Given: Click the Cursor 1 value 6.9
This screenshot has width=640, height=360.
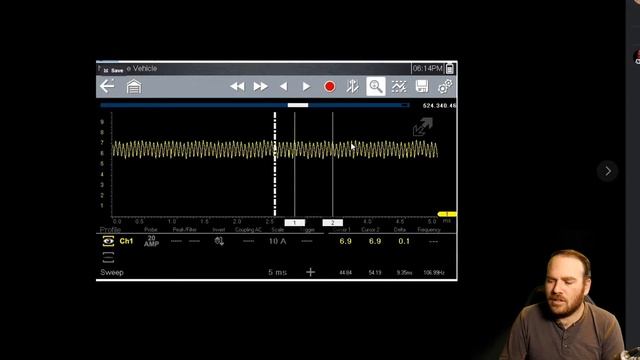Looking at the screenshot, I should (345, 241).
